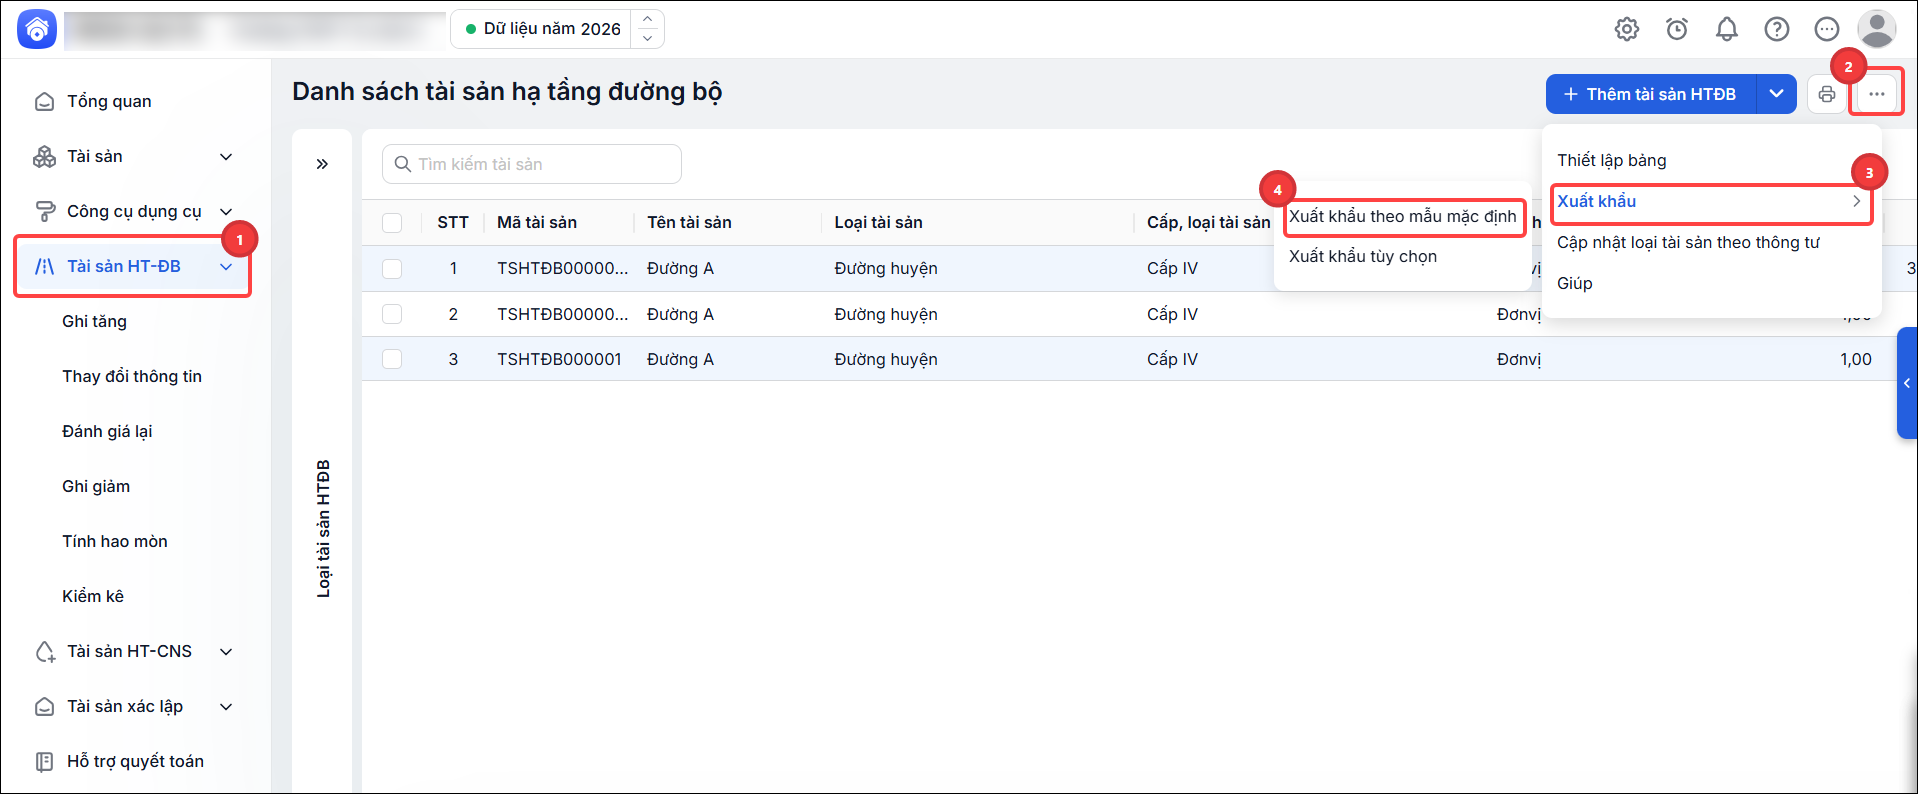Open Hỗ trợ quyết toán section
Image resolution: width=1918 pixels, height=794 pixels.
click(x=135, y=761)
